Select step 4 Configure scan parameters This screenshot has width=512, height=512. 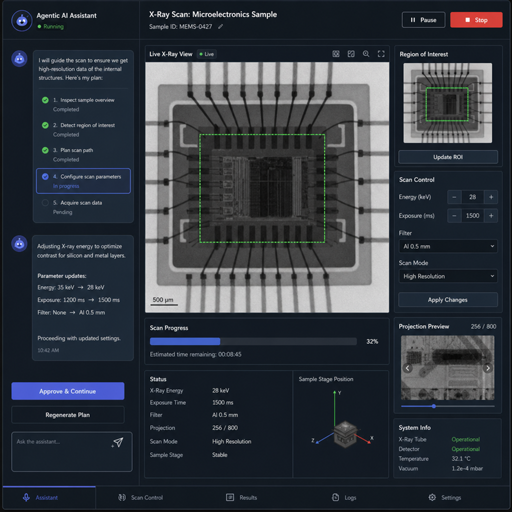point(83,181)
